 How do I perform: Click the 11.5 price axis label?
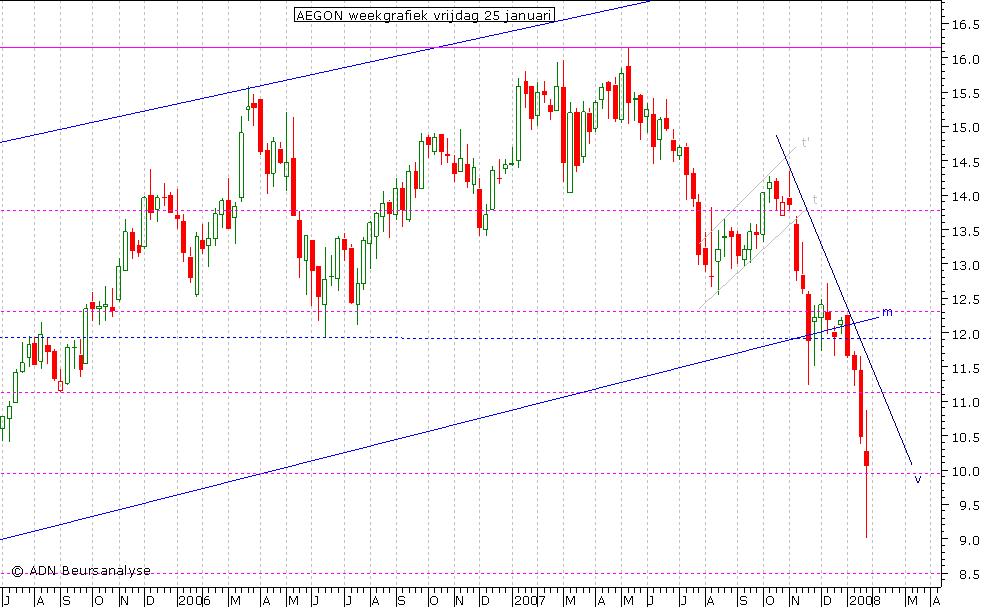(x=965, y=368)
